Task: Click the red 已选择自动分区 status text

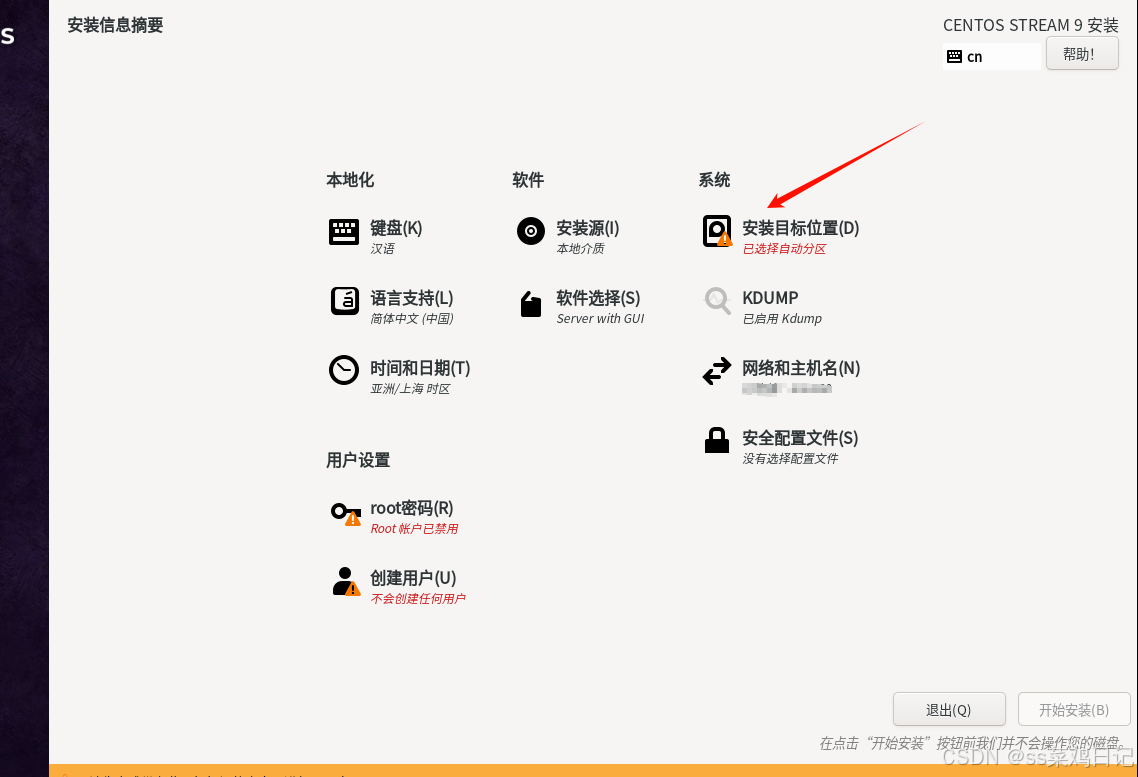Action: pos(784,249)
